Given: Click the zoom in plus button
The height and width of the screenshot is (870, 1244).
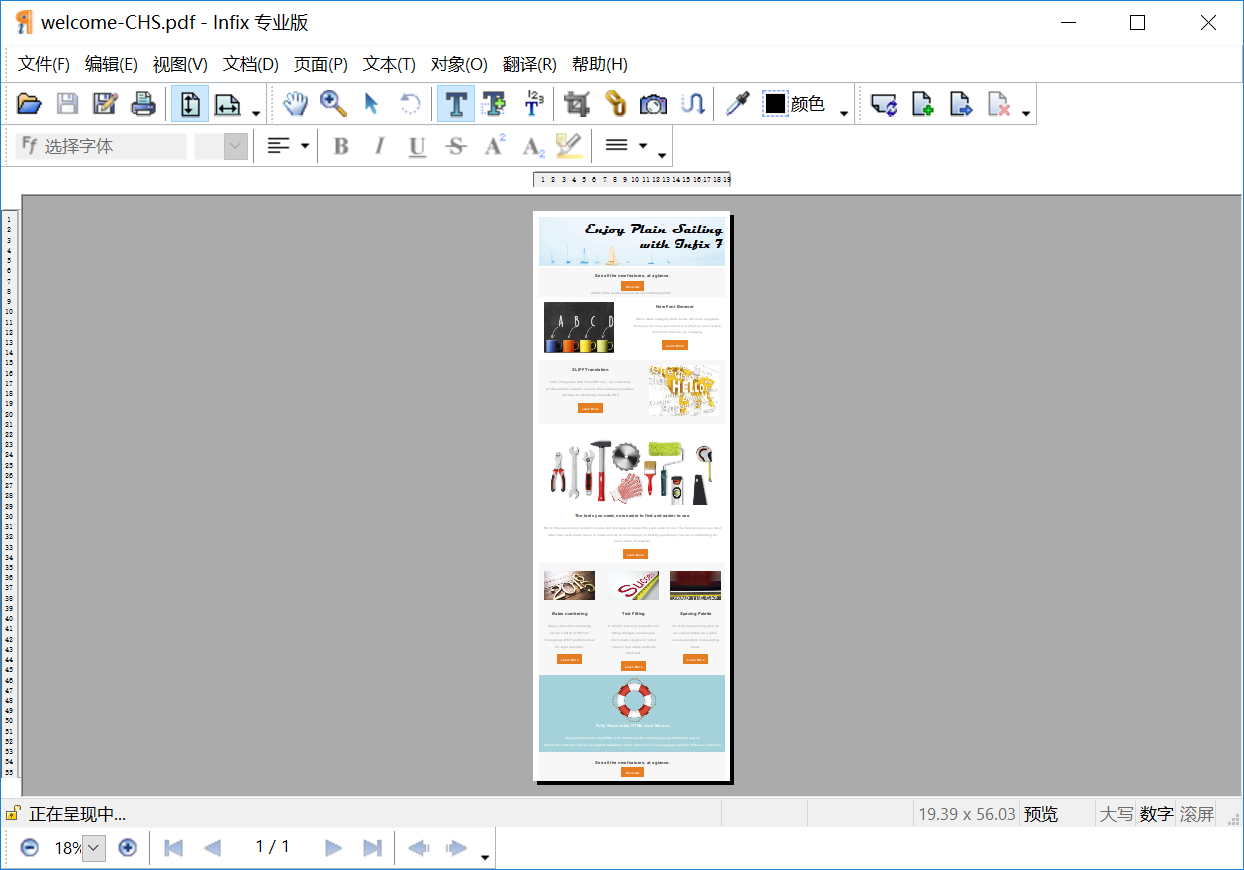Looking at the screenshot, I should [x=127, y=847].
